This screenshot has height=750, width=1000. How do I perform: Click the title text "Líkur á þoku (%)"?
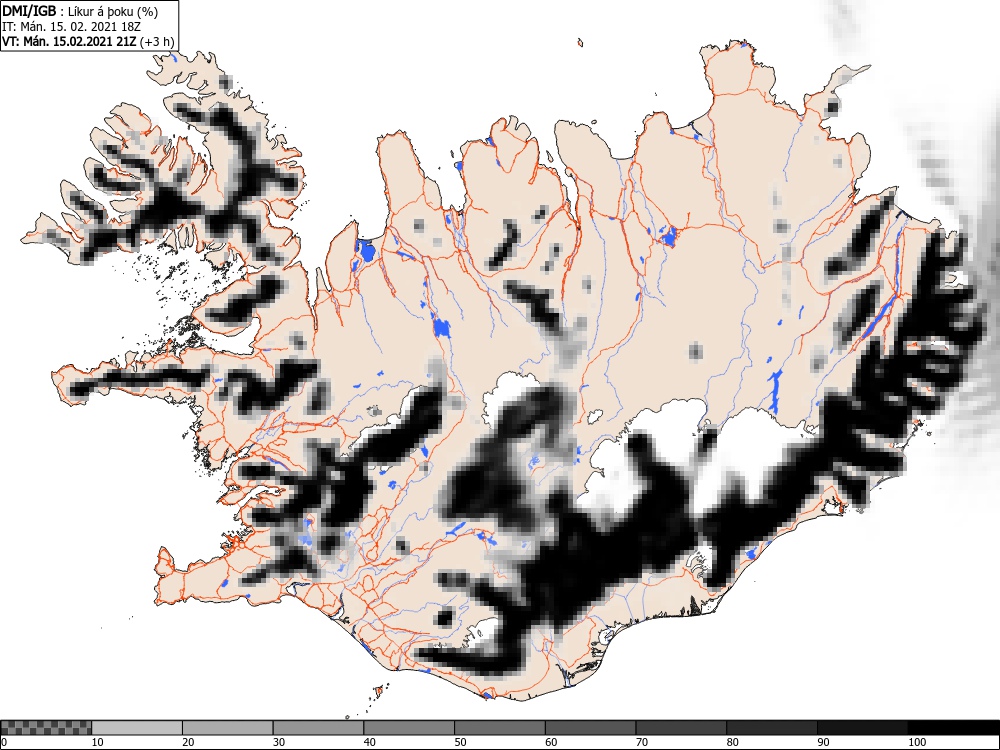pyautogui.click(x=113, y=11)
